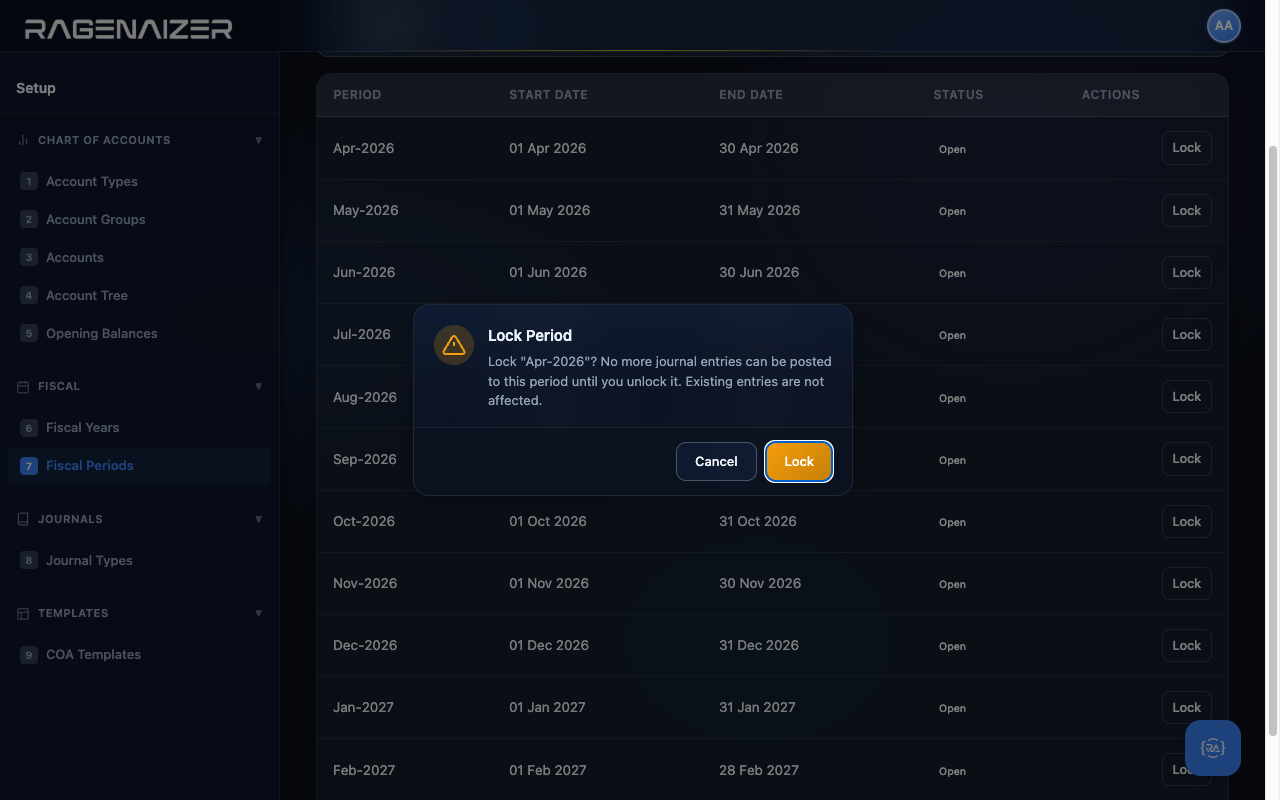Image resolution: width=1280 pixels, height=800 pixels.
Task: Open COA Templates page
Action: coord(139,654)
